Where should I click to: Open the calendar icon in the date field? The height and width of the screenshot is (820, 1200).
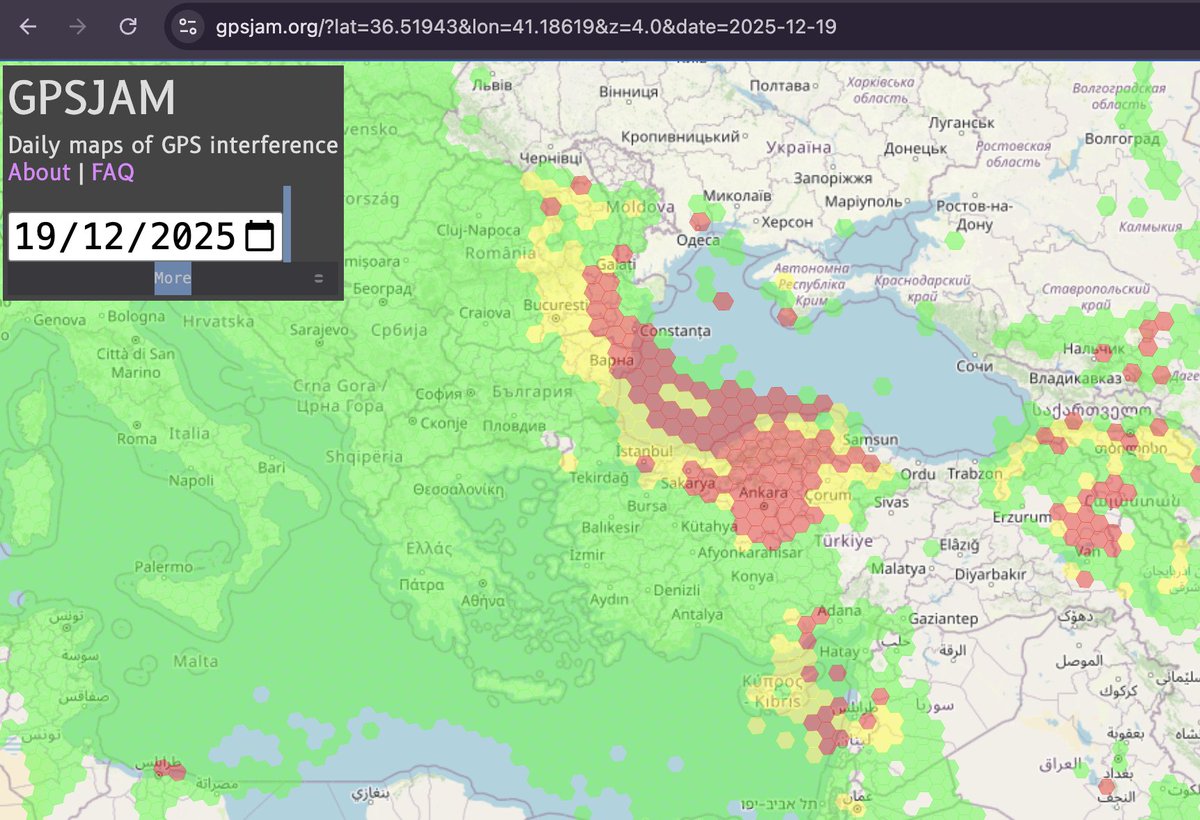tap(258, 237)
